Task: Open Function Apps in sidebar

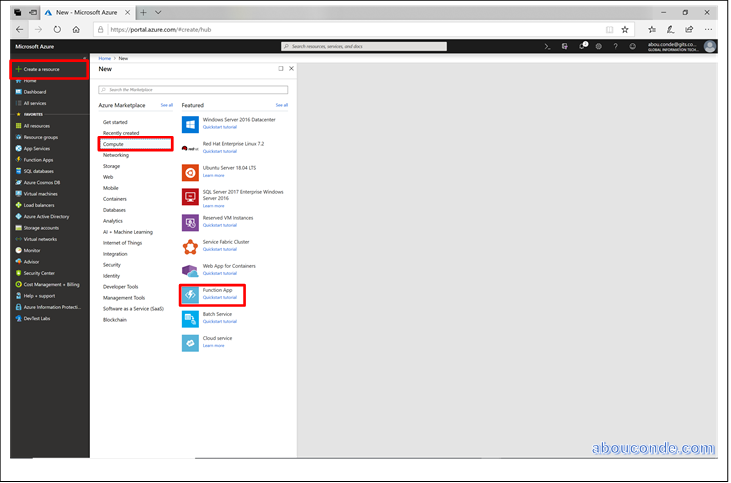Action: tap(38, 160)
